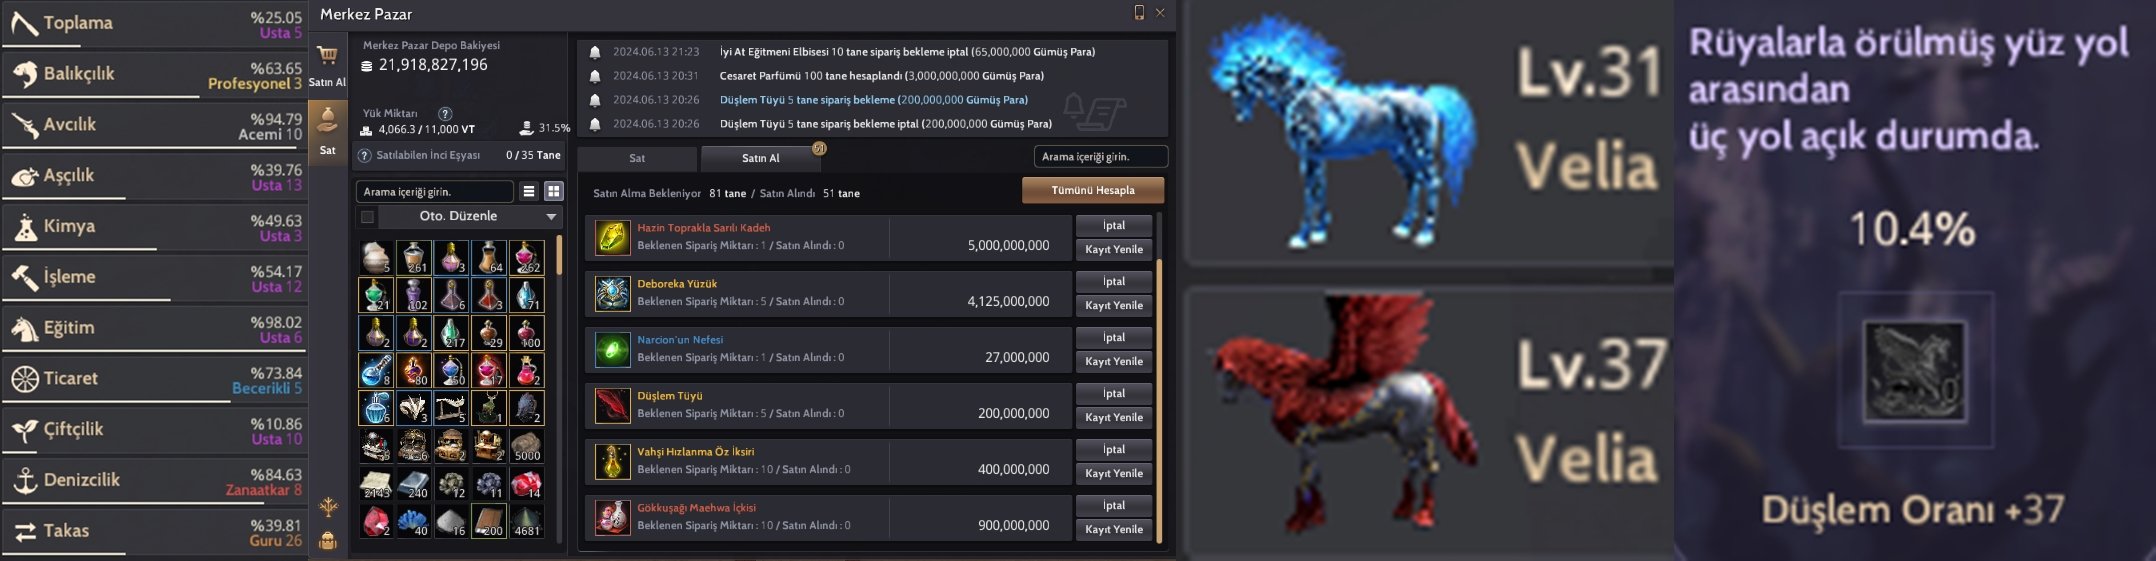Click the help icon beside Yük Miktarı
Viewport: 2156px width, 561px height.
[x=446, y=113]
